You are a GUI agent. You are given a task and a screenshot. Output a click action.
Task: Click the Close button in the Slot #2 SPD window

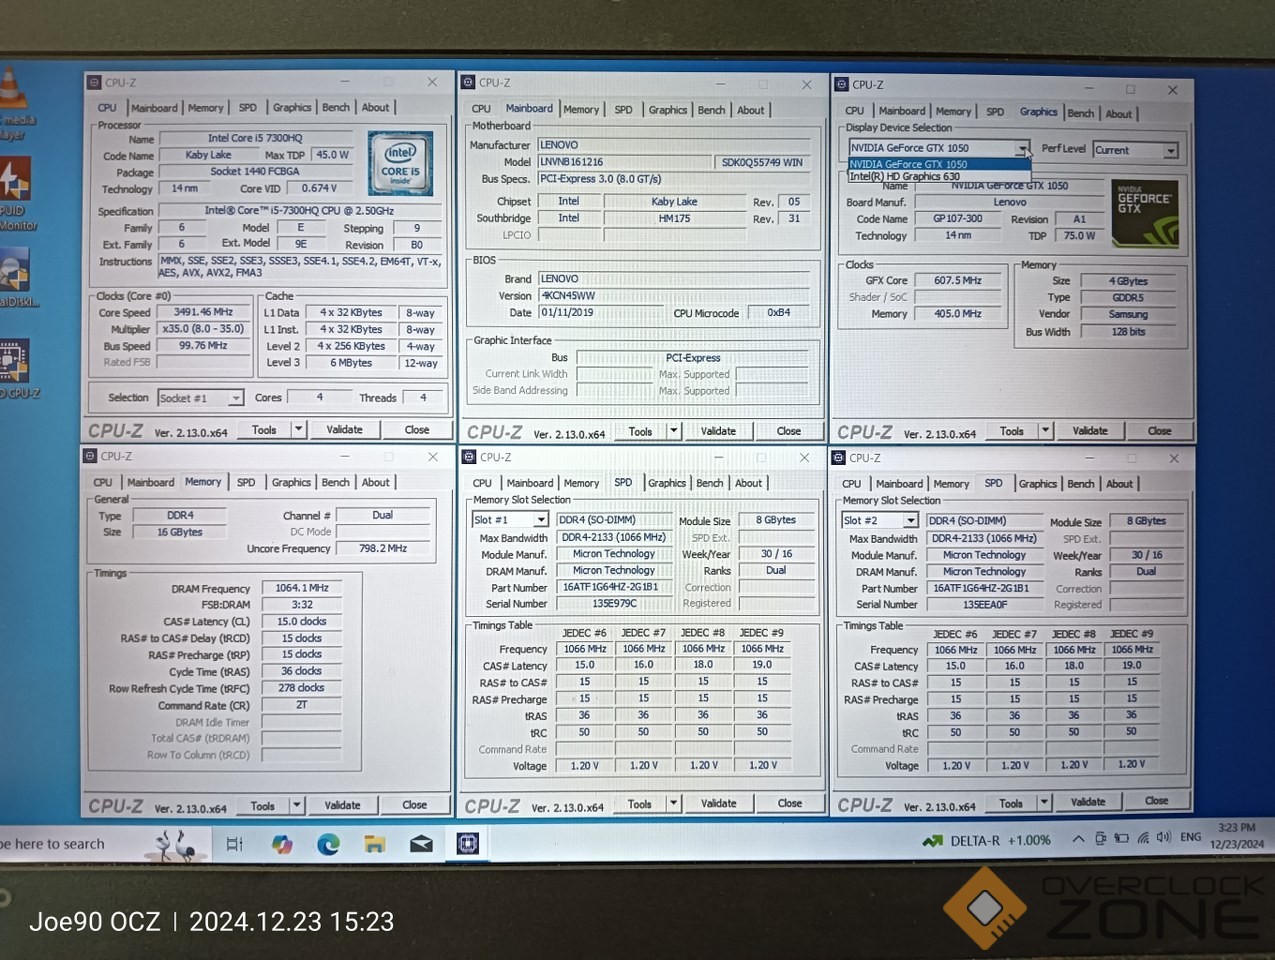point(1156,801)
